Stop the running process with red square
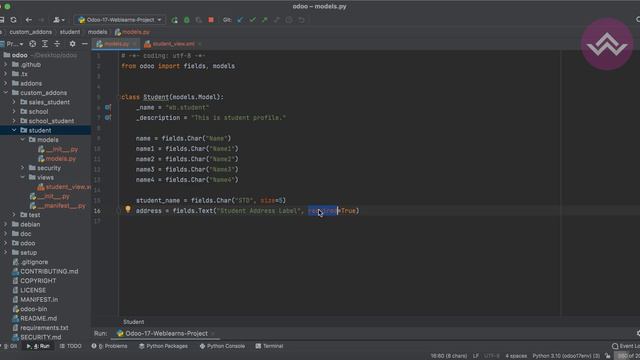The image size is (640, 360). click(211, 20)
